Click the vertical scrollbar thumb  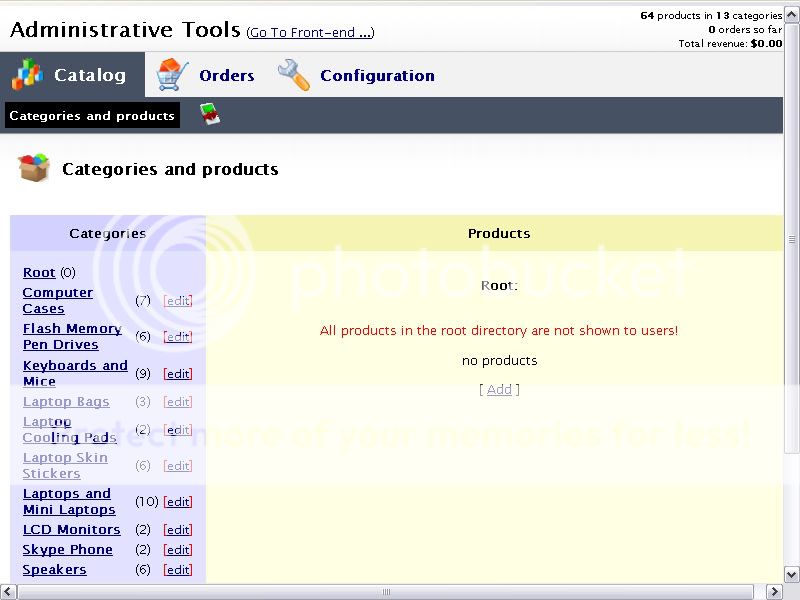(792, 238)
